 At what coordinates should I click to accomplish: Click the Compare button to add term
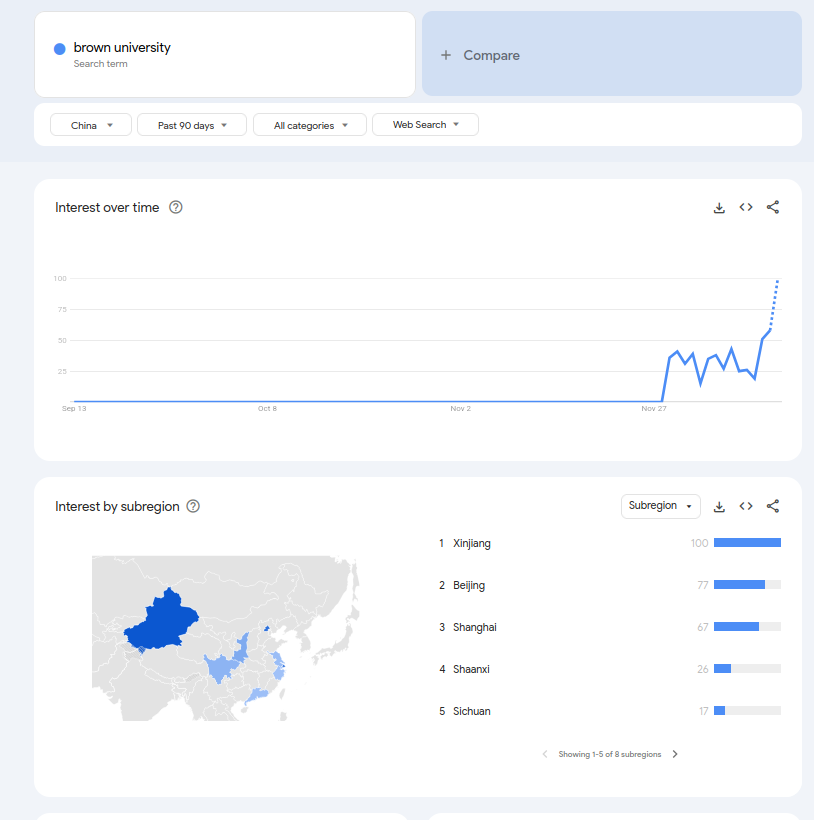(x=612, y=54)
